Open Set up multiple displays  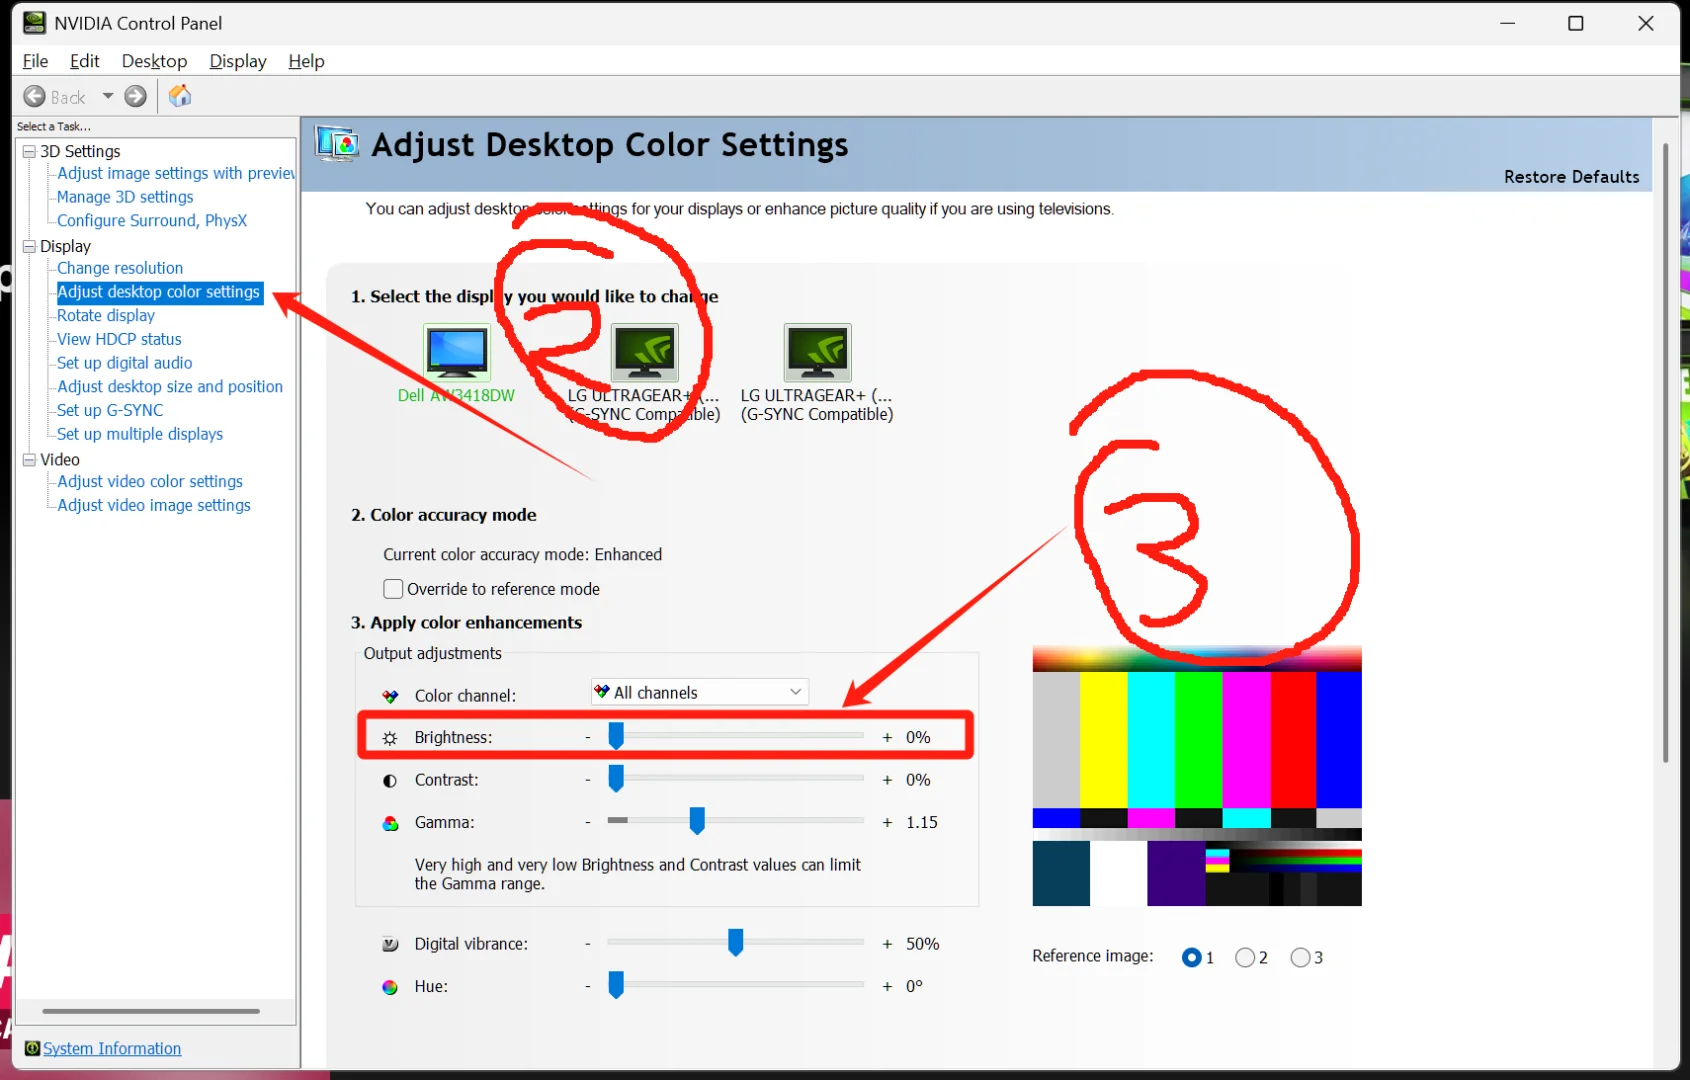[140, 434]
